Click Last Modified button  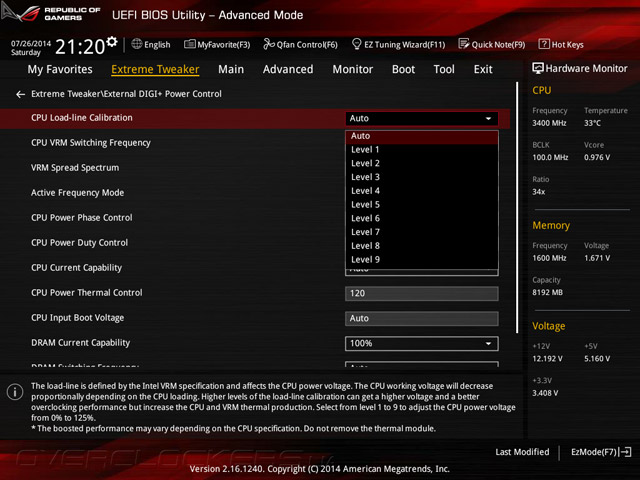(522, 452)
